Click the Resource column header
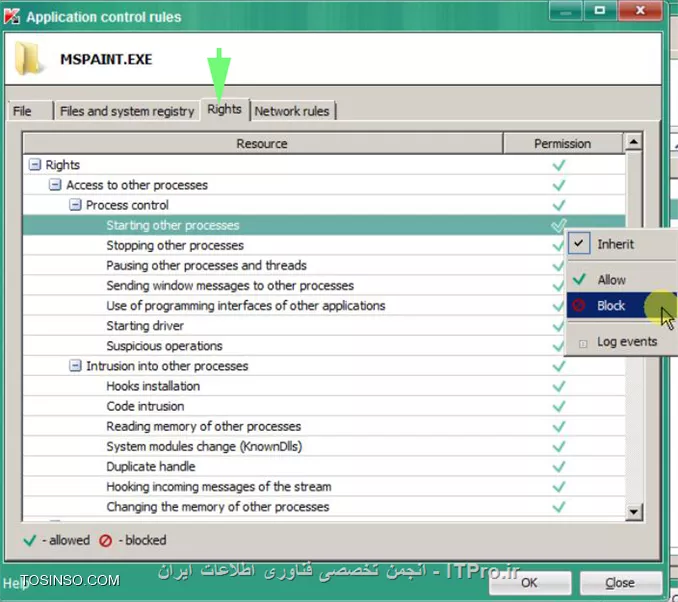Screen dimensions: 678x602 point(262,144)
